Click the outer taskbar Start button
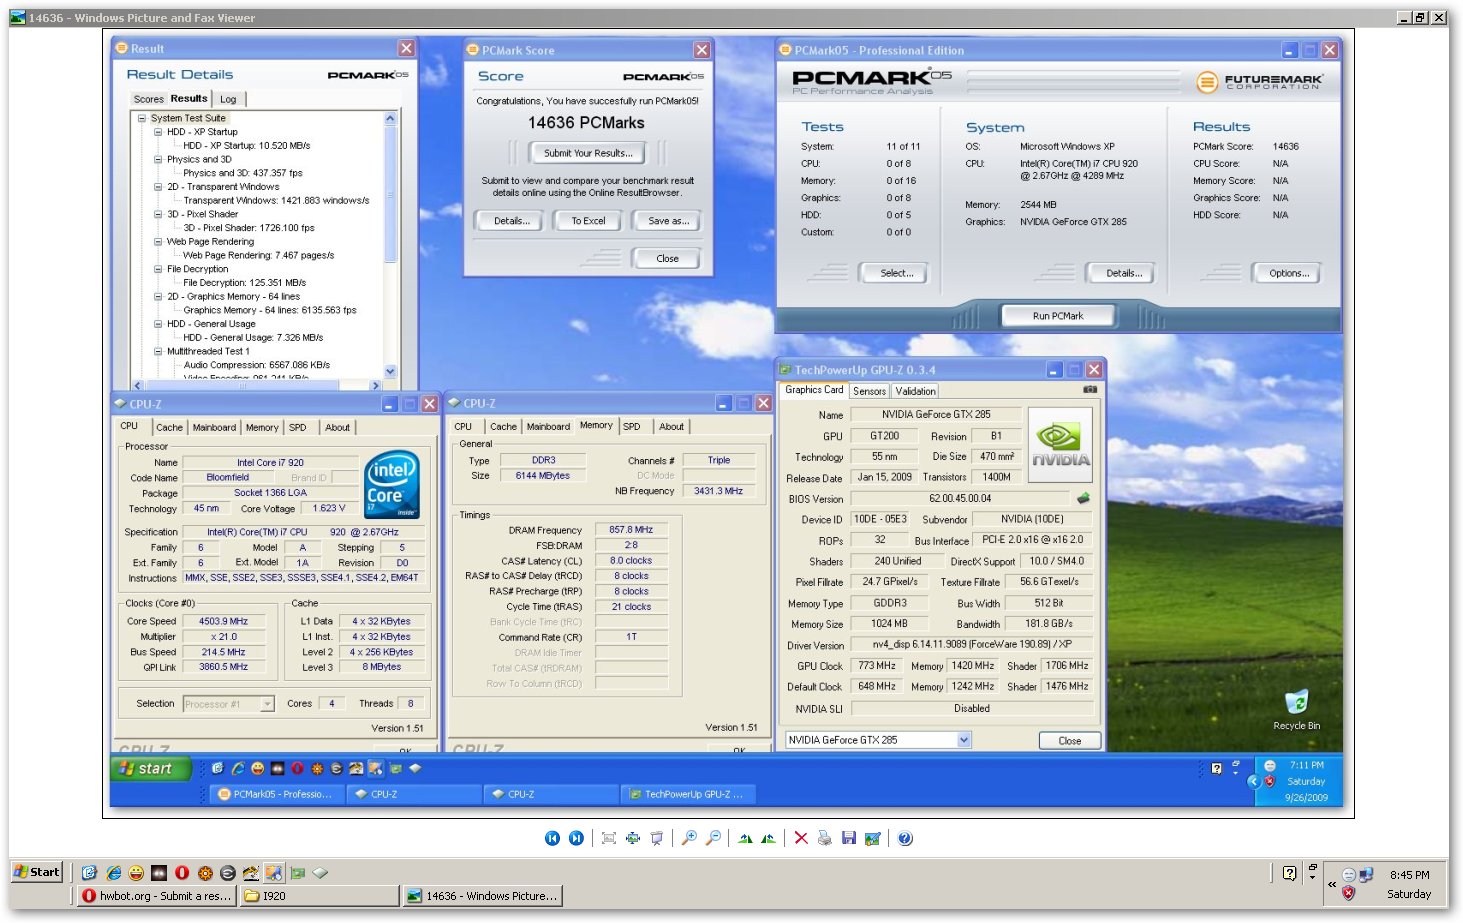This screenshot has height=923, width=1463. (x=37, y=872)
